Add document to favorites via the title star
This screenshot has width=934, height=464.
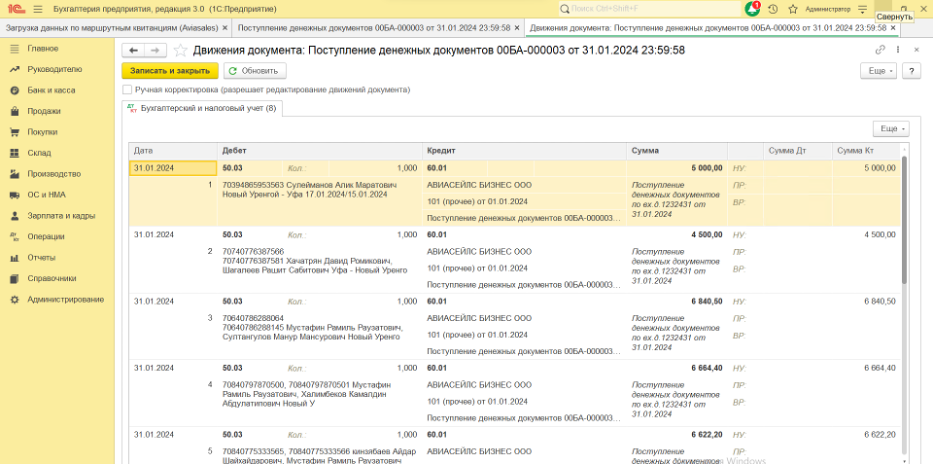[x=180, y=51]
